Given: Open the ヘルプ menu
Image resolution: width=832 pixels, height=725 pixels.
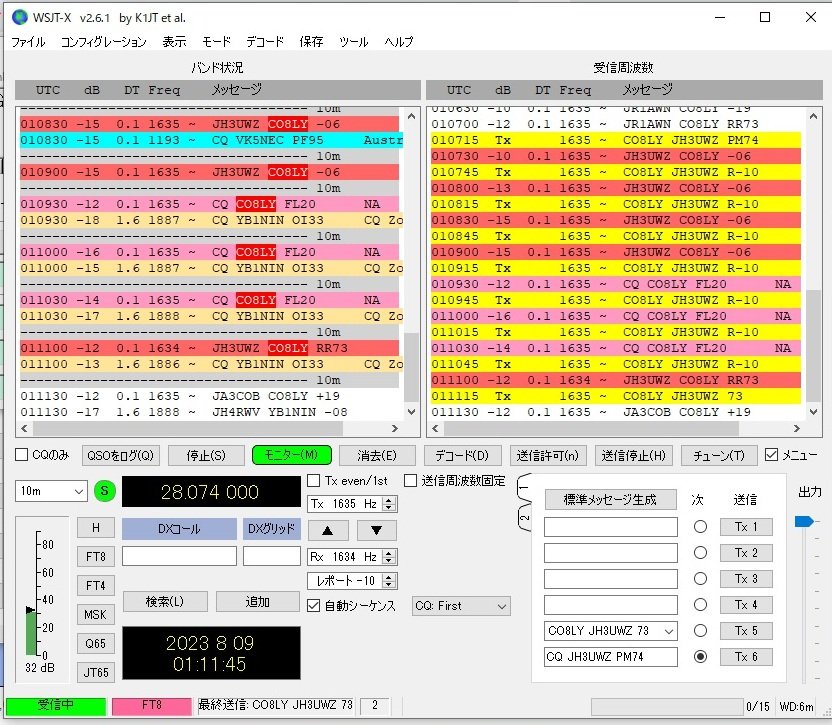Looking at the screenshot, I should pos(398,41).
